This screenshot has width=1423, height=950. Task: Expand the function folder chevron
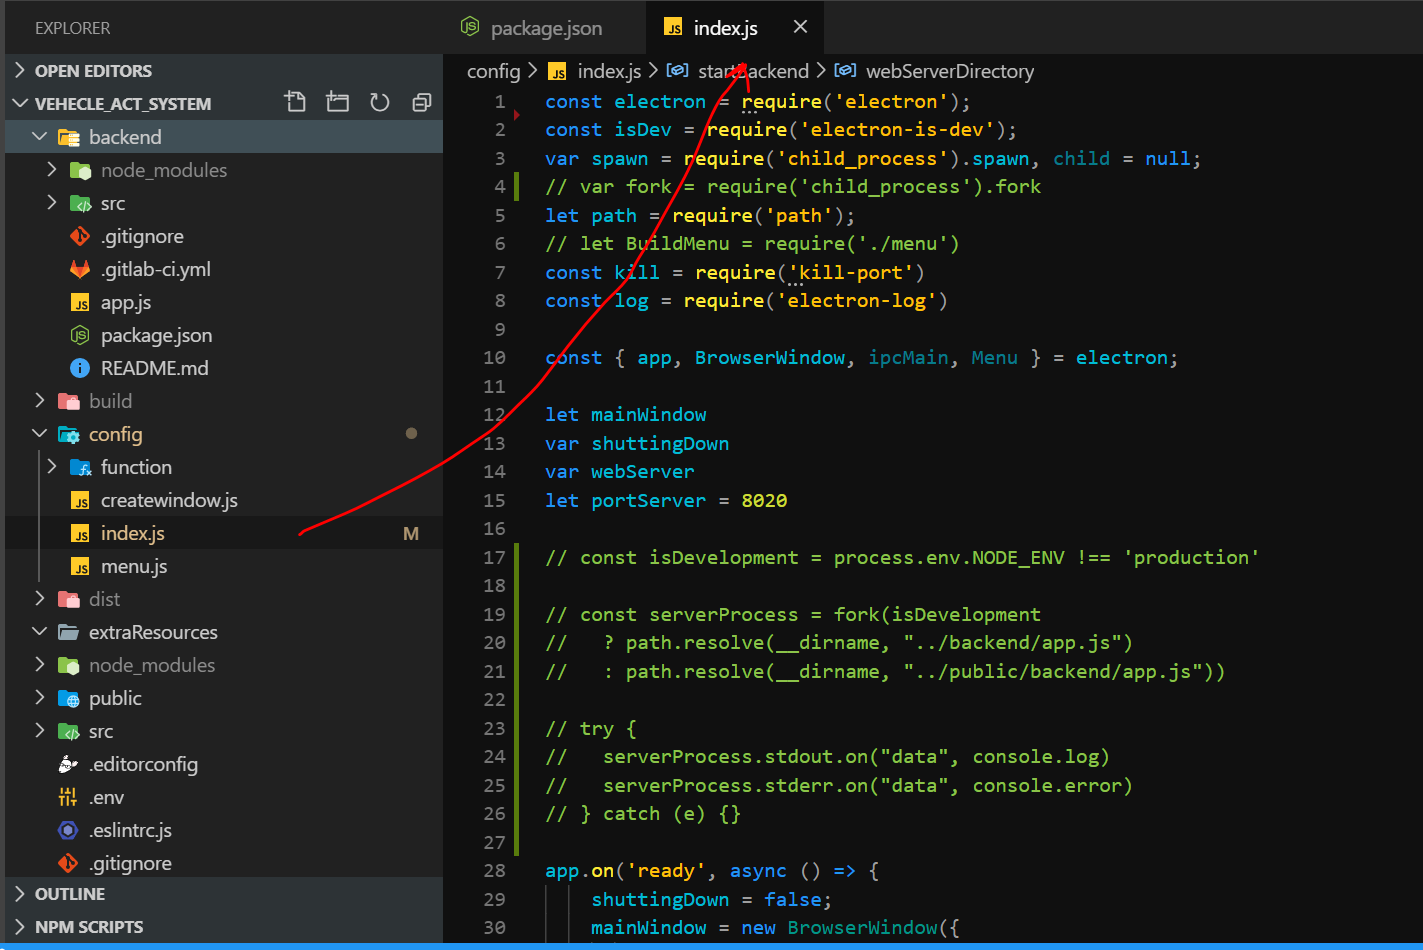(x=52, y=466)
